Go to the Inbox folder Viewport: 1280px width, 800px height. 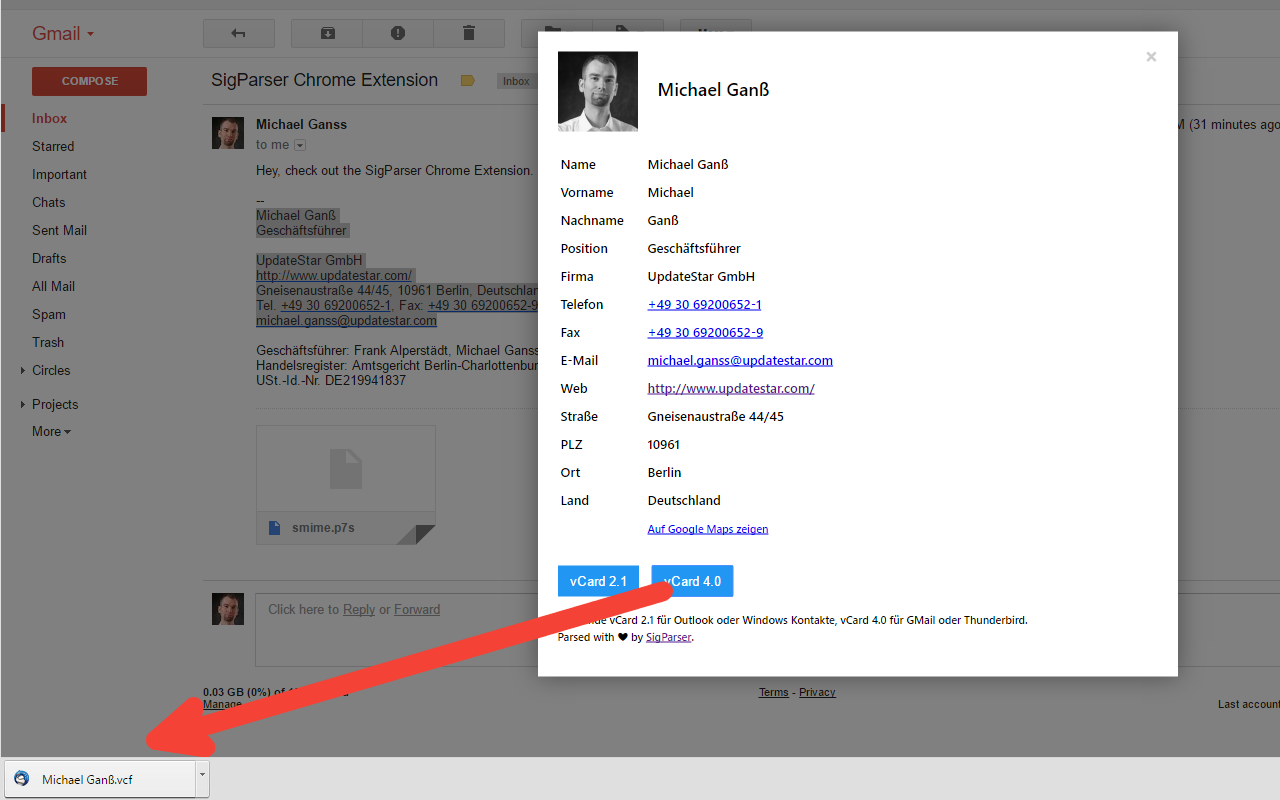click(49, 118)
